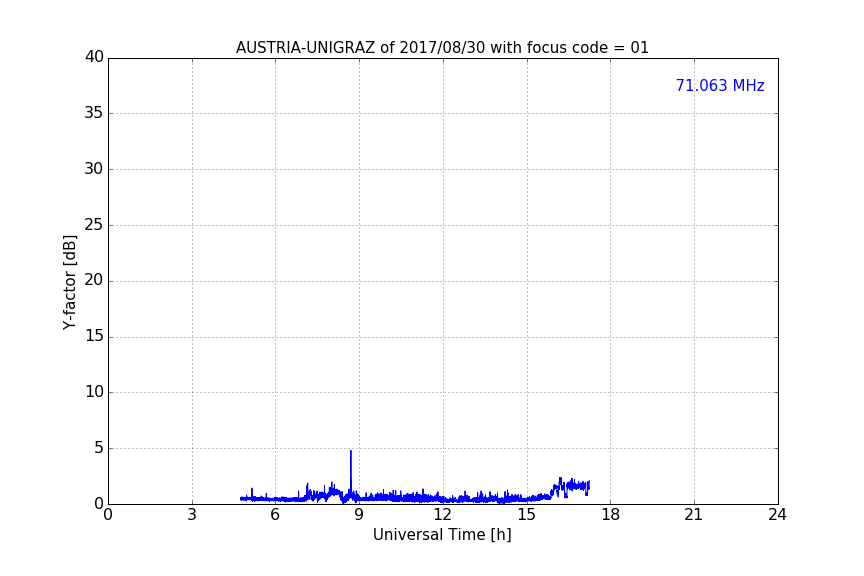Click the y-axis tick label '10'

coord(94,392)
